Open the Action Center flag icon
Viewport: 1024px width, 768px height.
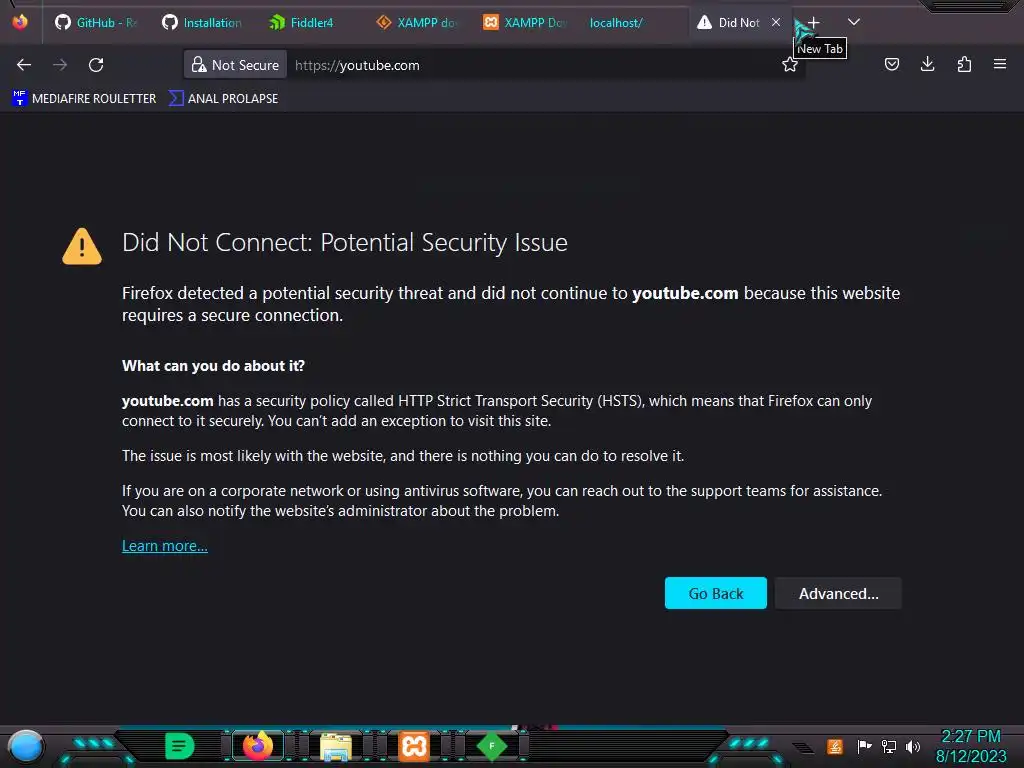tap(864, 746)
